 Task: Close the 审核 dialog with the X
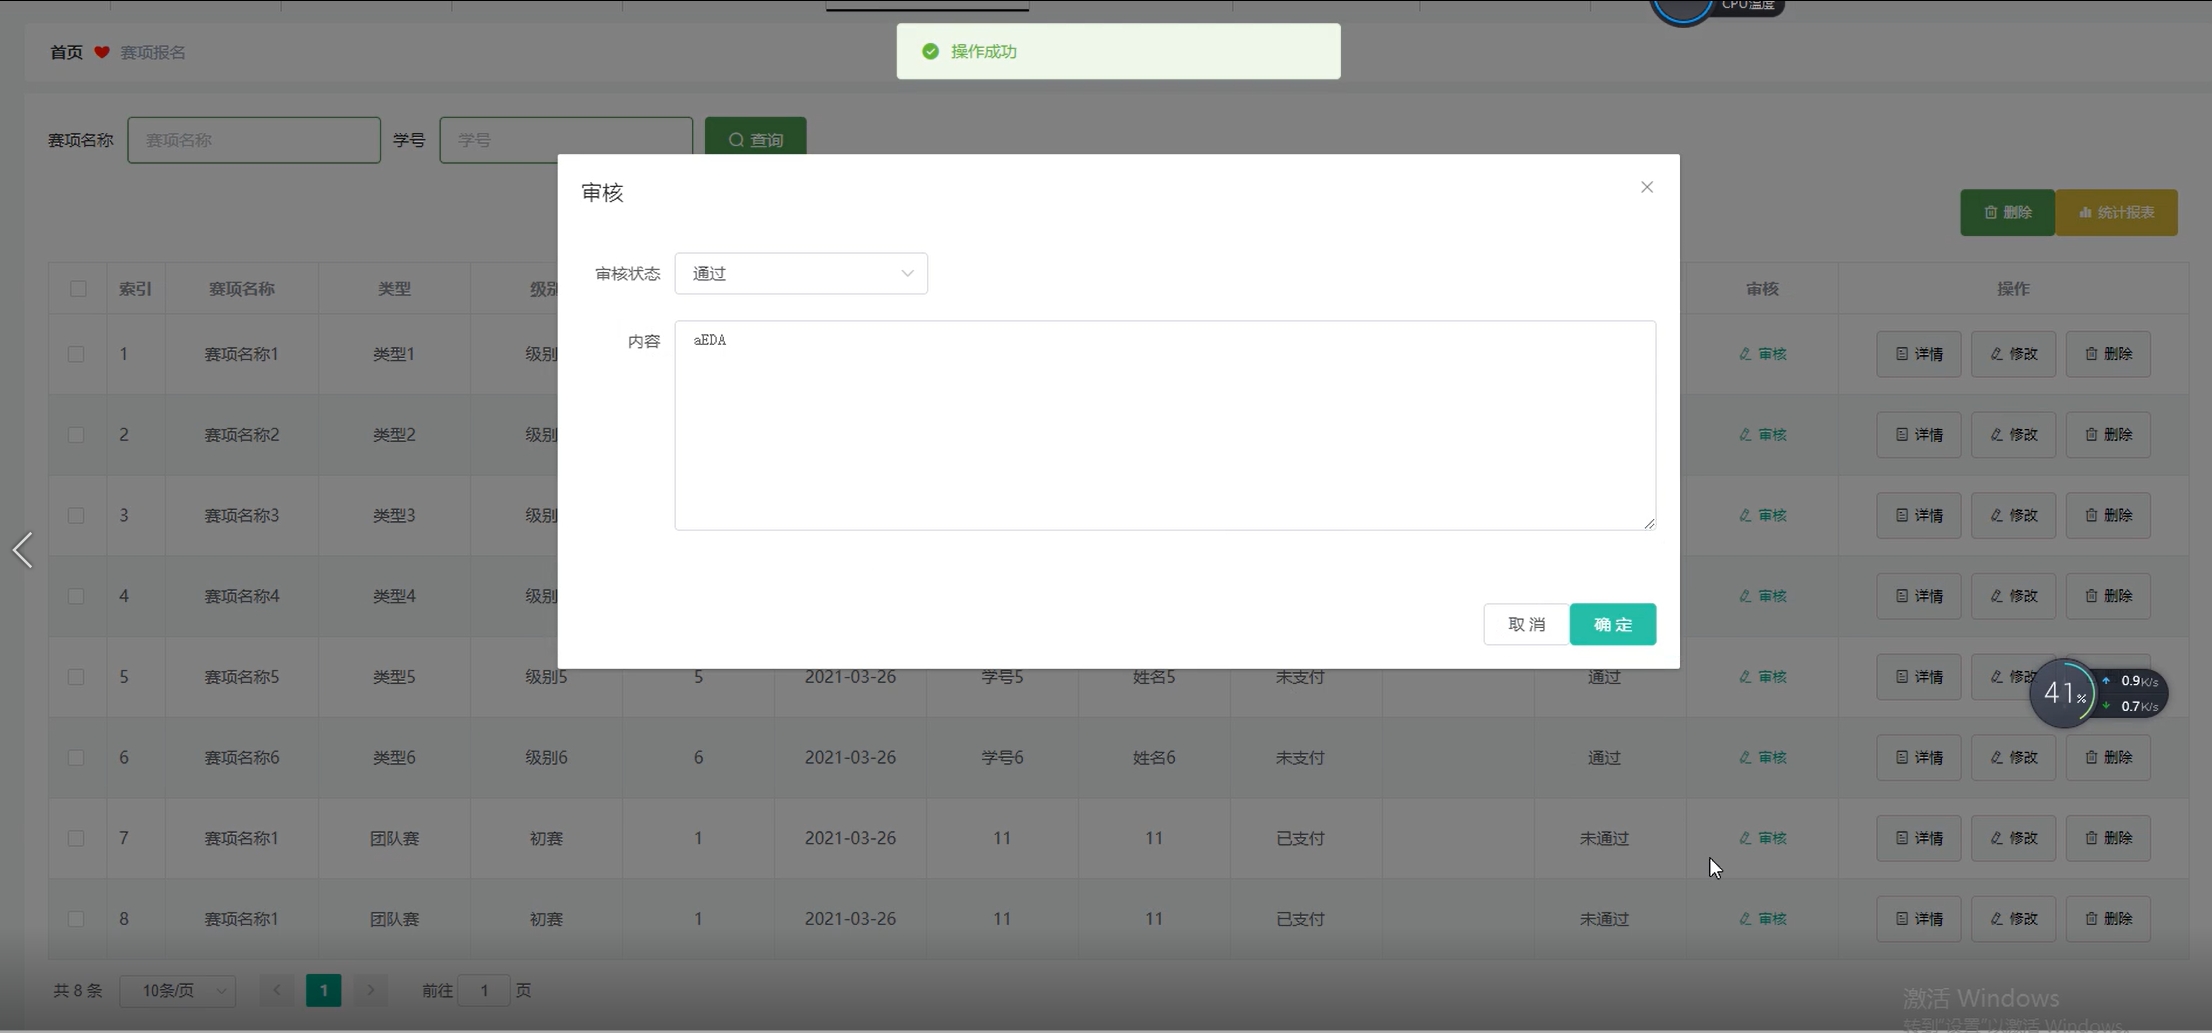1646,187
